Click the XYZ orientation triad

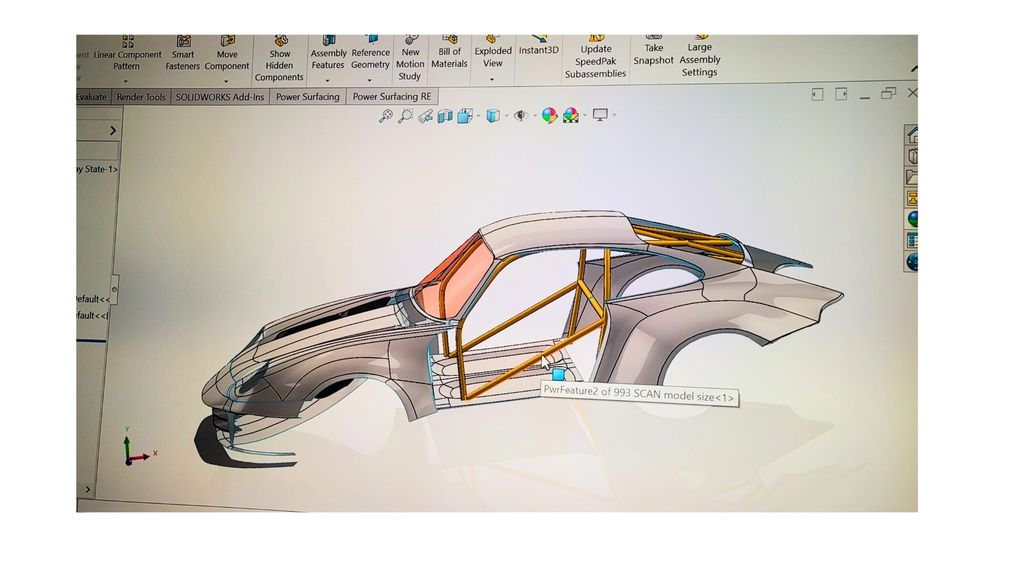138,448
